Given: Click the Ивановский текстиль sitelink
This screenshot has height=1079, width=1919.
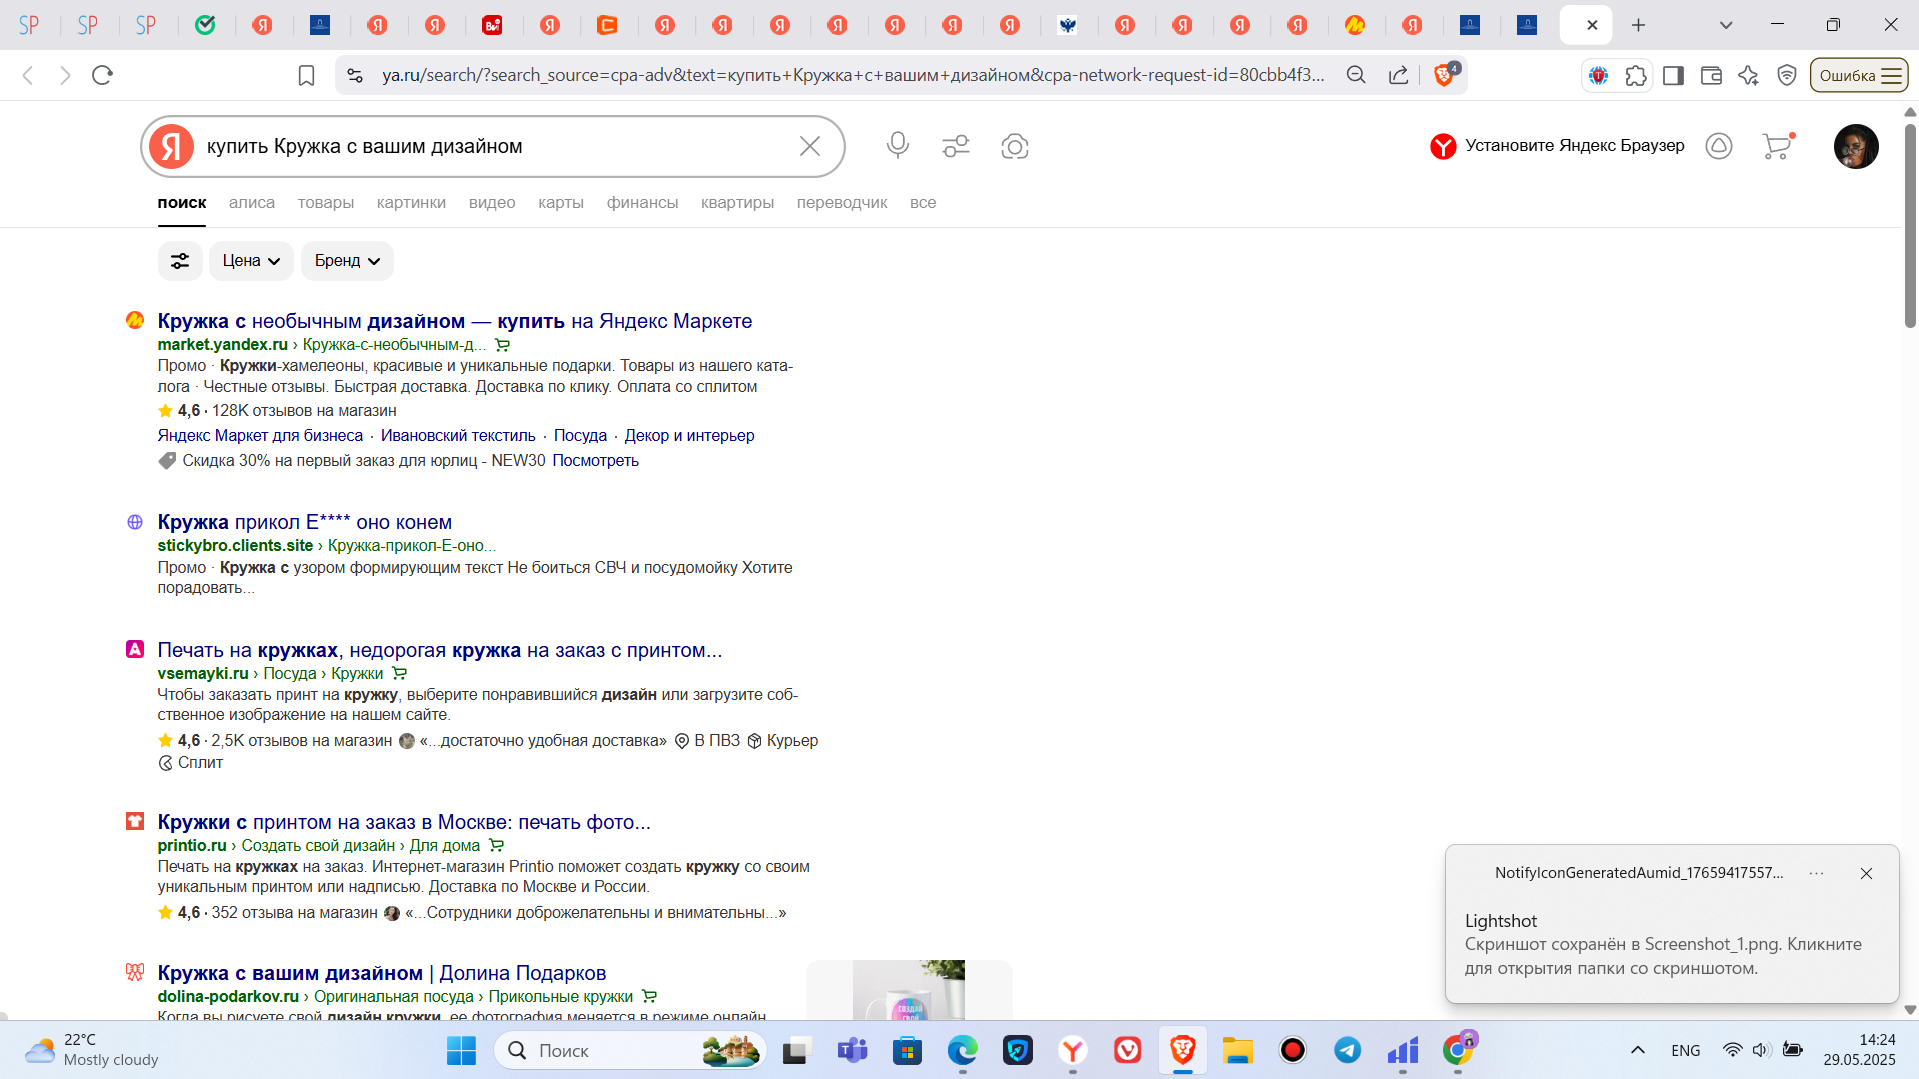Looking at the screenshot, I should [458, 435].
